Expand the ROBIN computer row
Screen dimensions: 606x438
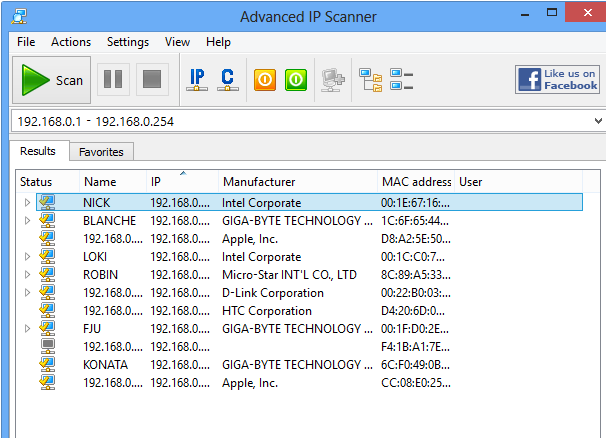(27, 275)
